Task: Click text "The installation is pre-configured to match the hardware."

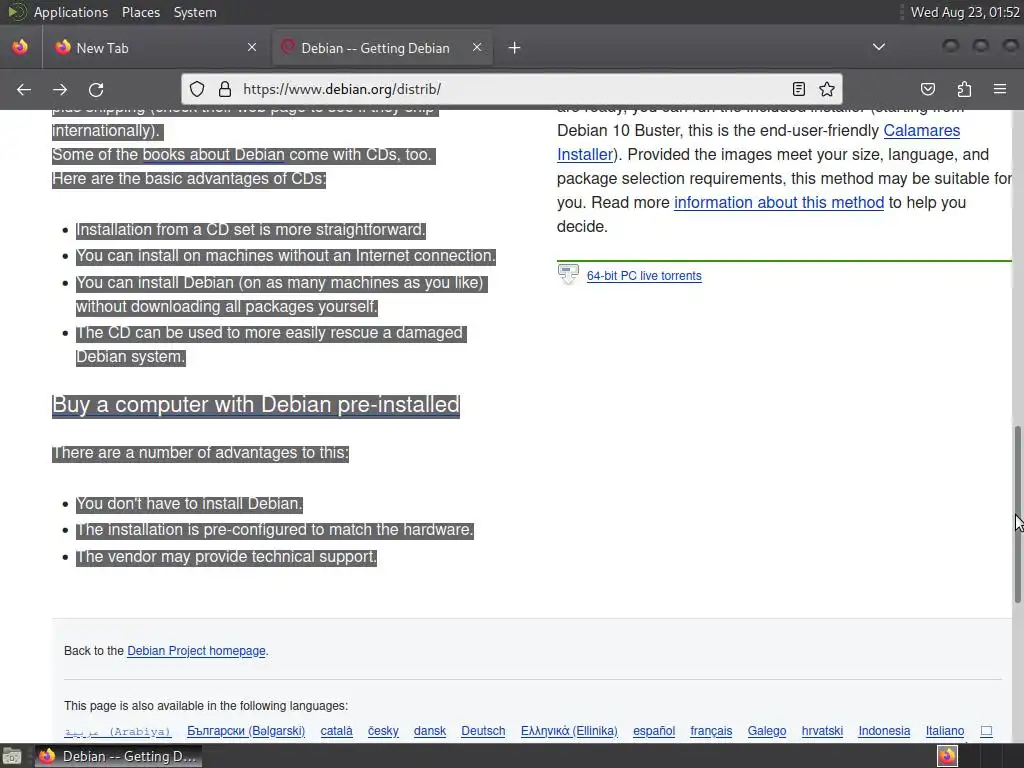Action: (274, 530)
